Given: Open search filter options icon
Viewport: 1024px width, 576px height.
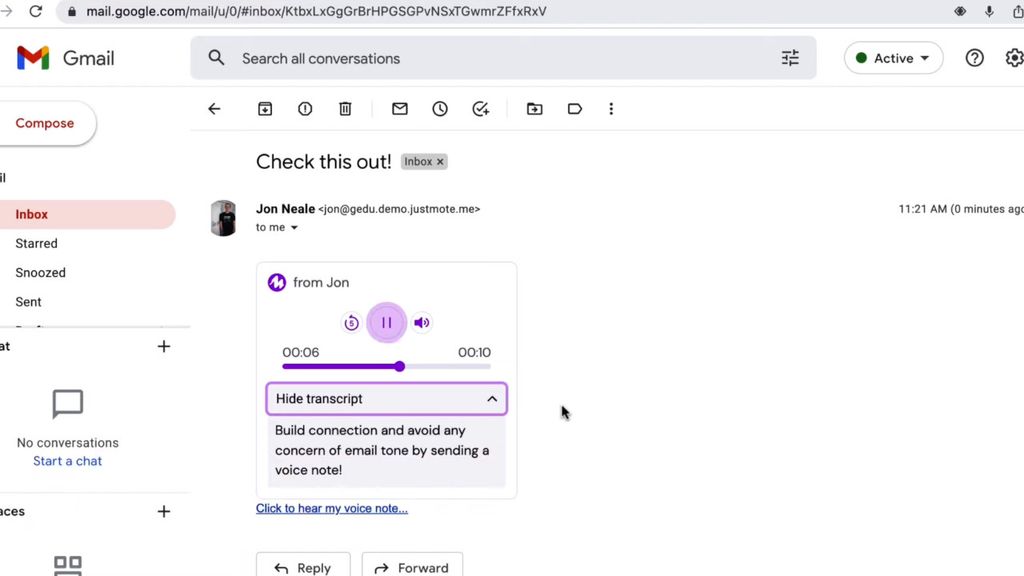Looking at the screenshot, I should 790,58.
